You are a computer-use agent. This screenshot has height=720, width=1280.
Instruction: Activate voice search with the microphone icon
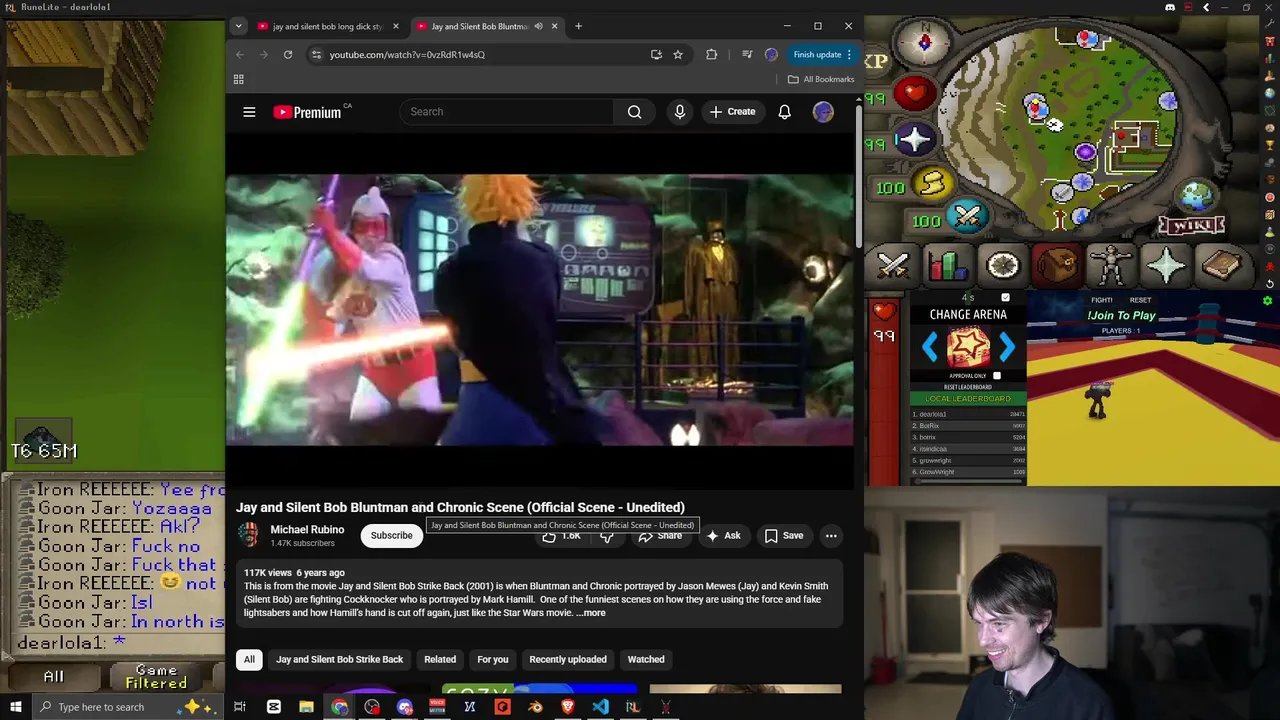point(680,112)
